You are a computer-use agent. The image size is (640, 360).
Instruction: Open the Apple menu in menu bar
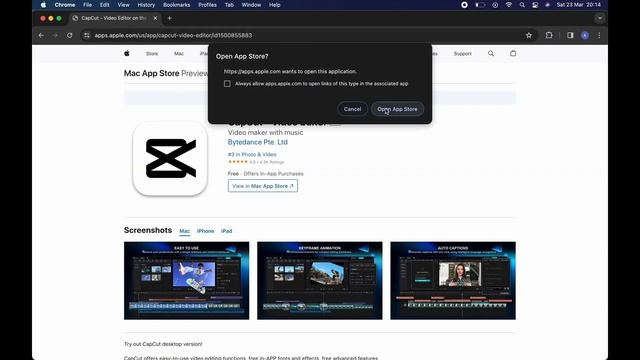[43, 5]
